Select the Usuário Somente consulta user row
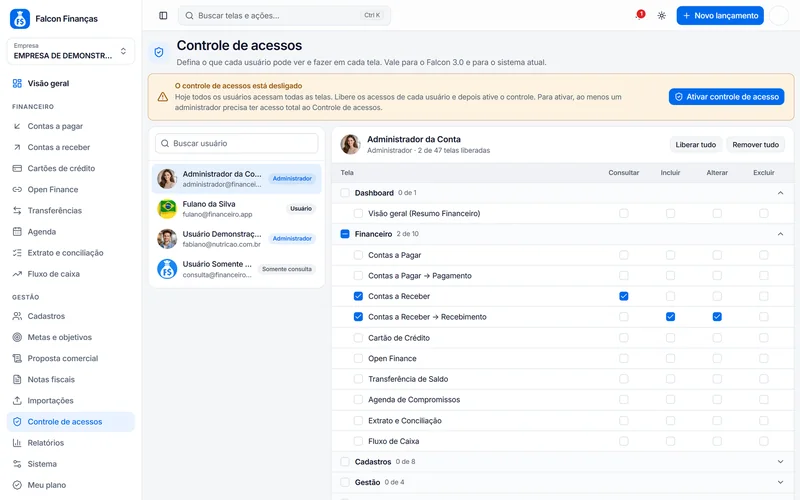Image resolution: width=800 pixels, height=500 pixels. point(237,269)
